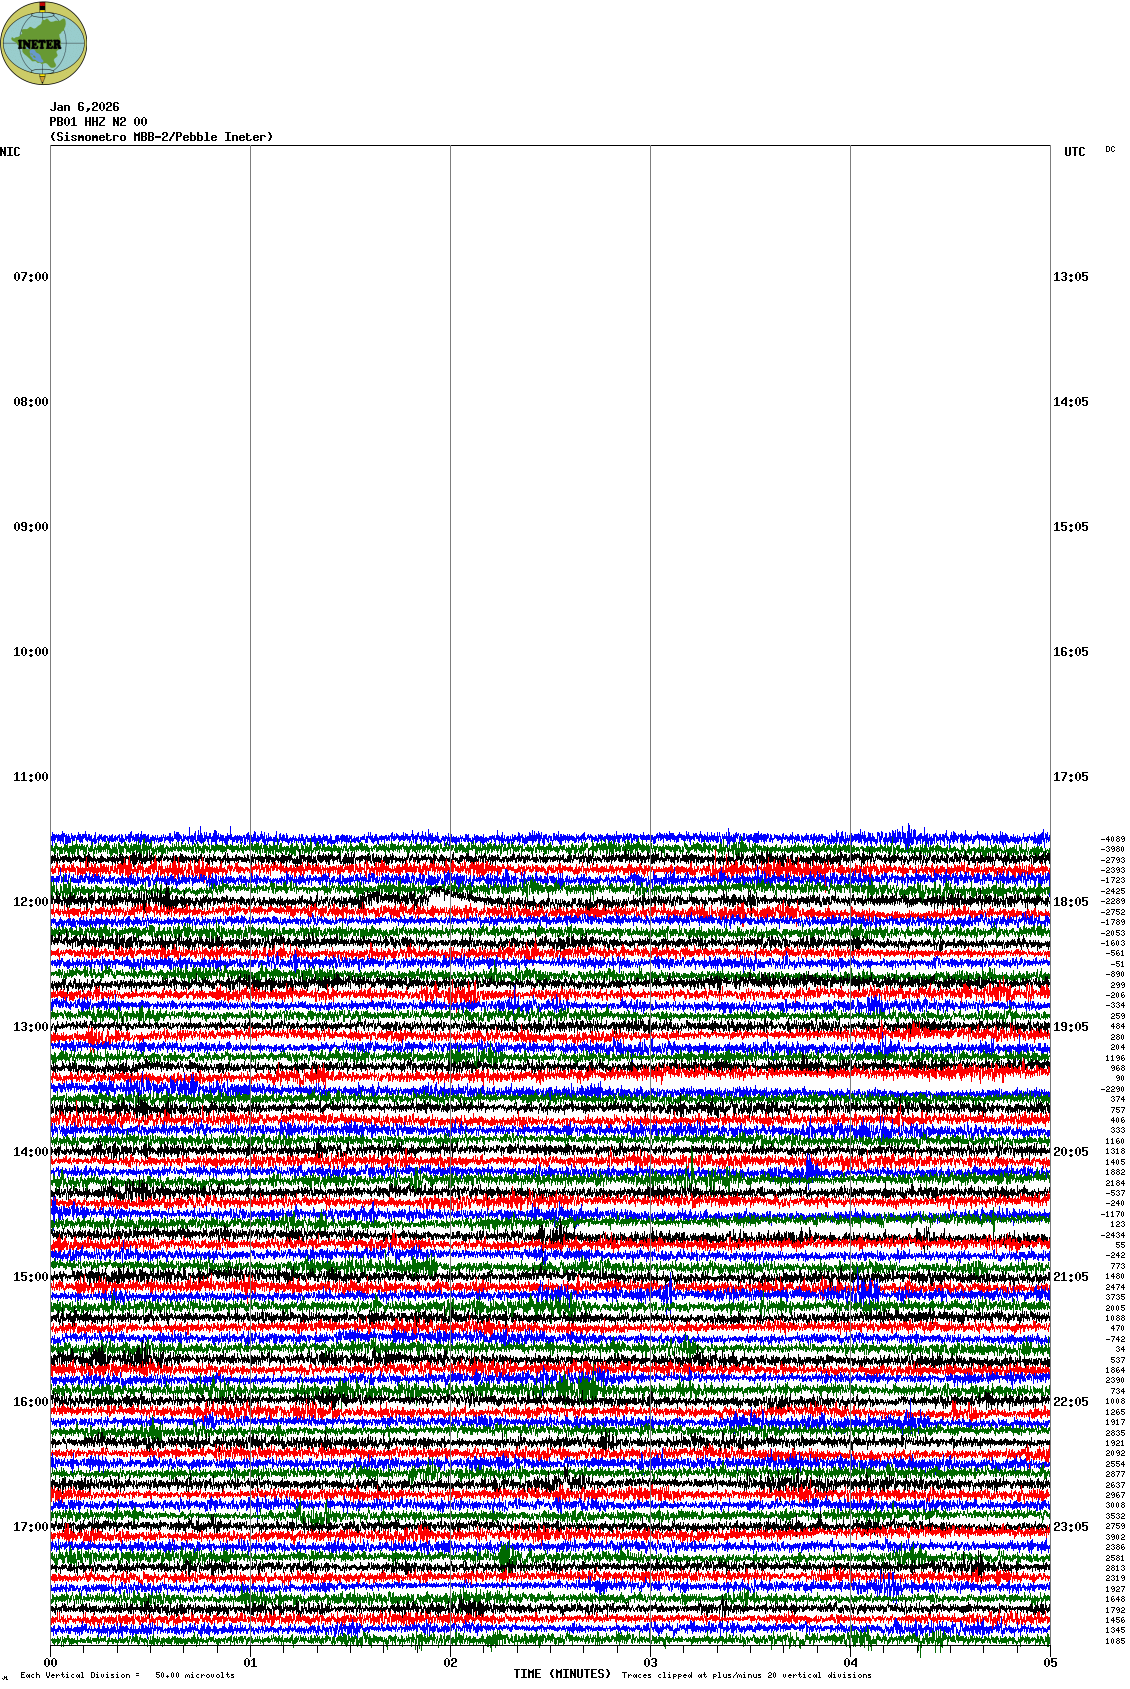1130x1689 pixels.
Task: Click the 00 minute axis tick label
Action: point(50,1663)
